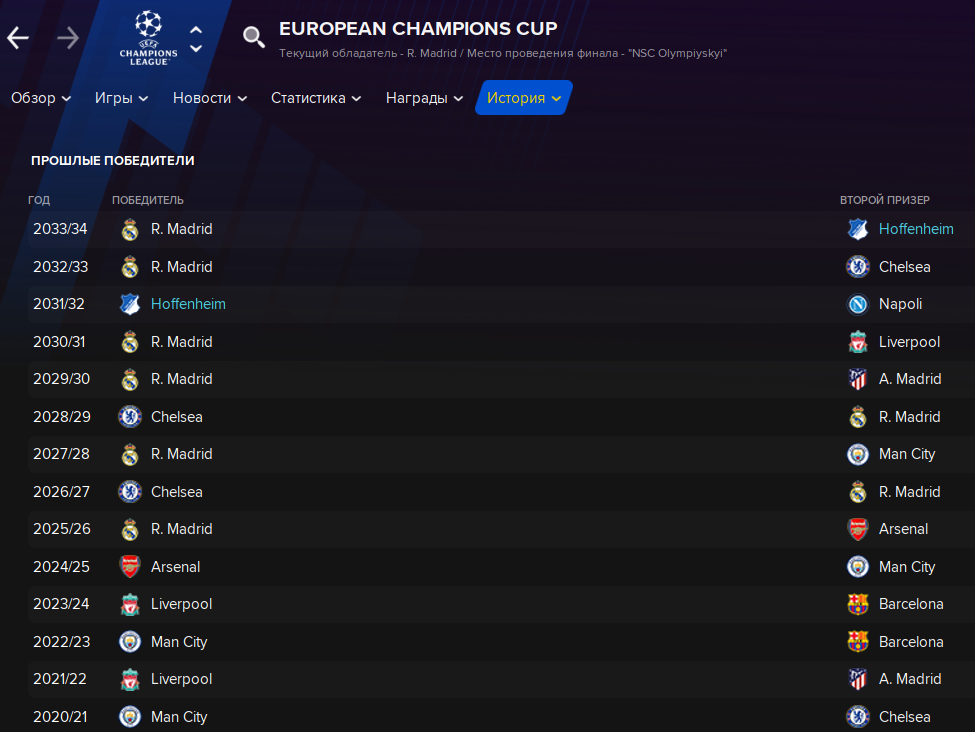Viewport: 975px width, 732px height.
Task: Open Hoffenheim link in 2033/34 runner-up
Action: tap(916, 229)
